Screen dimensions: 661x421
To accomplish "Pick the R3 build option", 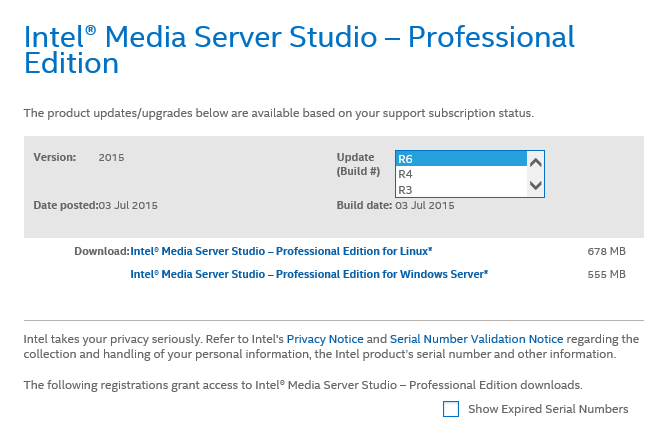I will coord(461,190).
